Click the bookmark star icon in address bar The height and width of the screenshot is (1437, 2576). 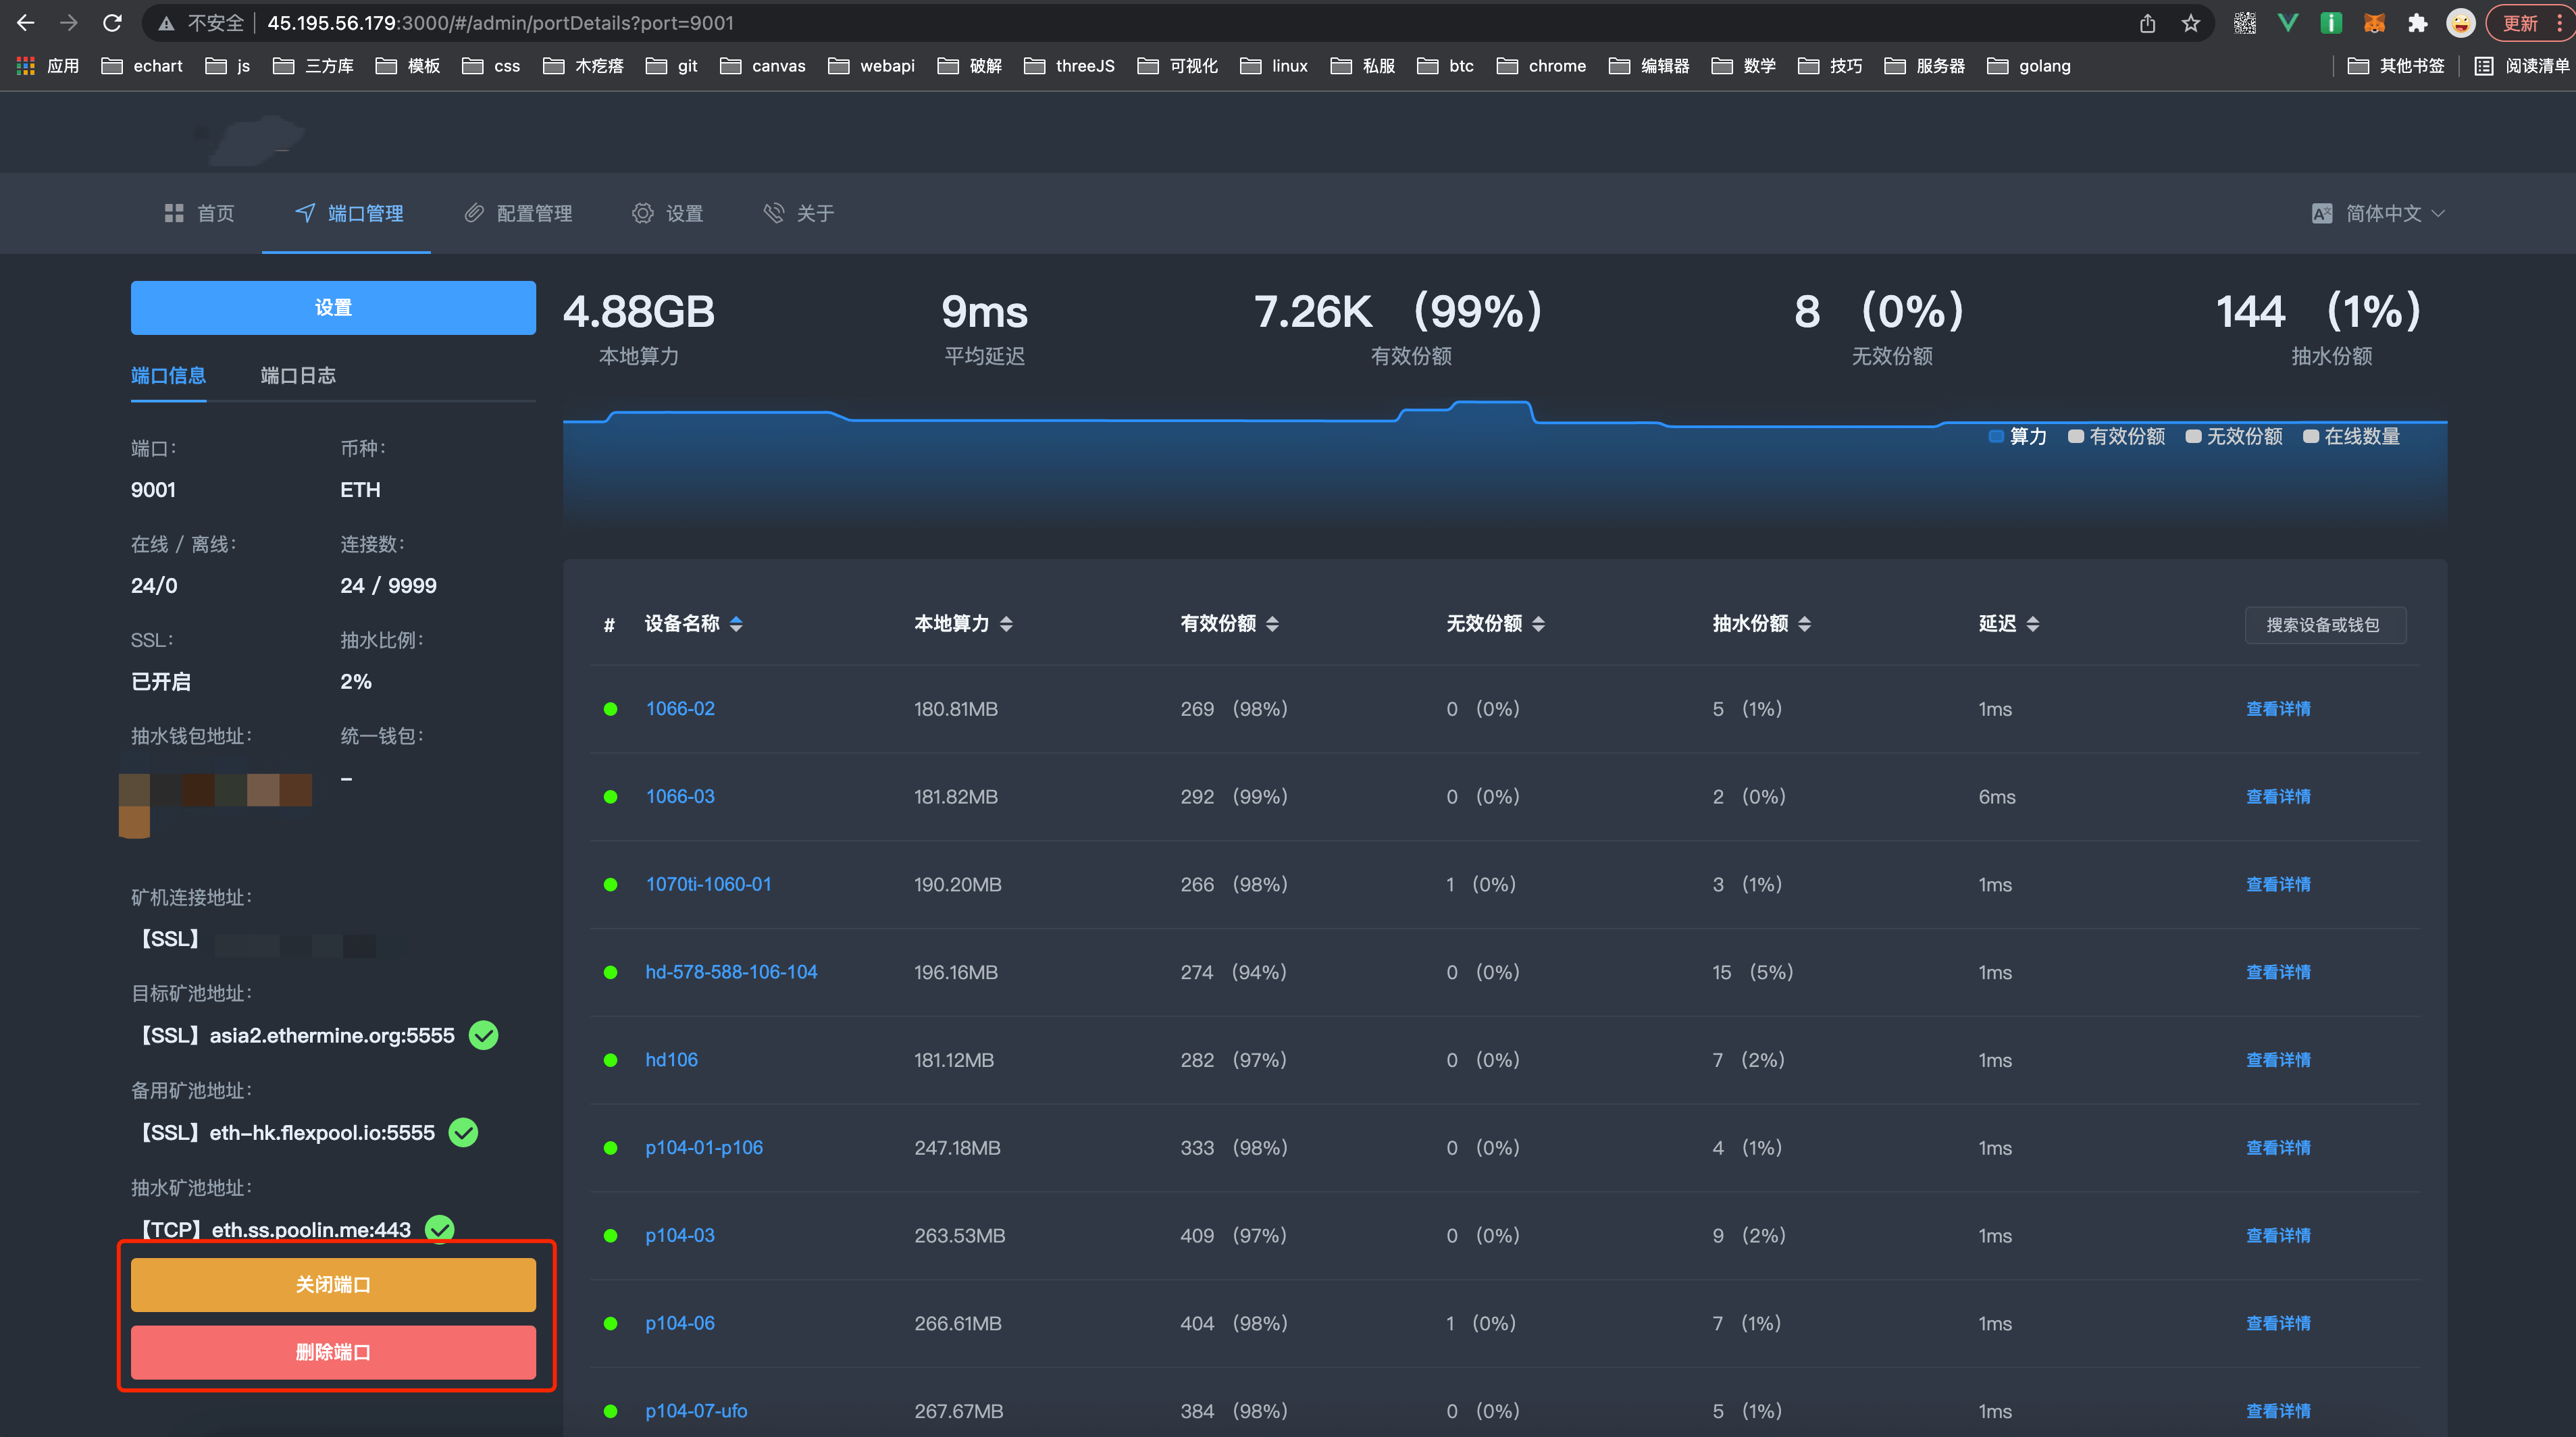2190,23
